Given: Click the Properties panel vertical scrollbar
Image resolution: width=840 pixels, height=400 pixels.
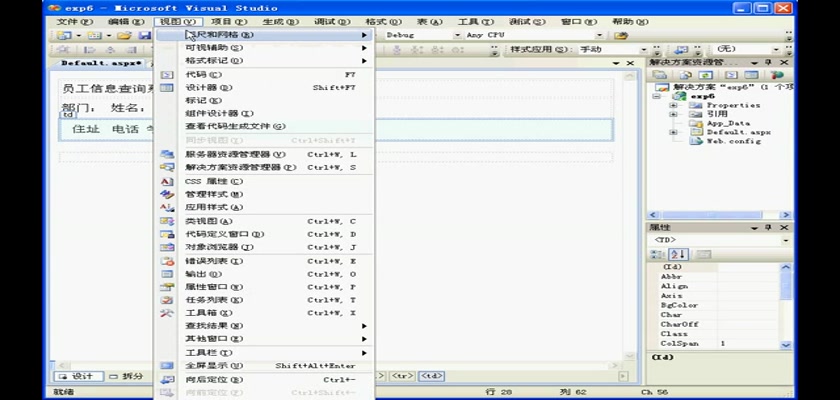Looking at the screenshot, I should coord(786,300).
